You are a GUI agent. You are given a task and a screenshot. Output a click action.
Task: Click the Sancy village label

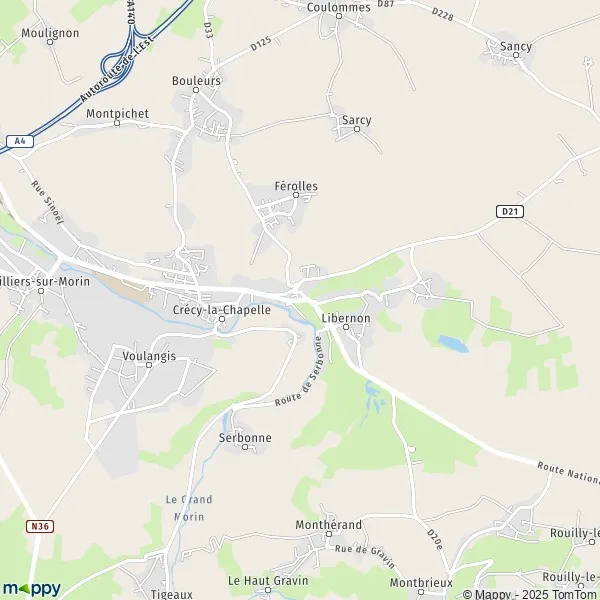coord(516,46)
